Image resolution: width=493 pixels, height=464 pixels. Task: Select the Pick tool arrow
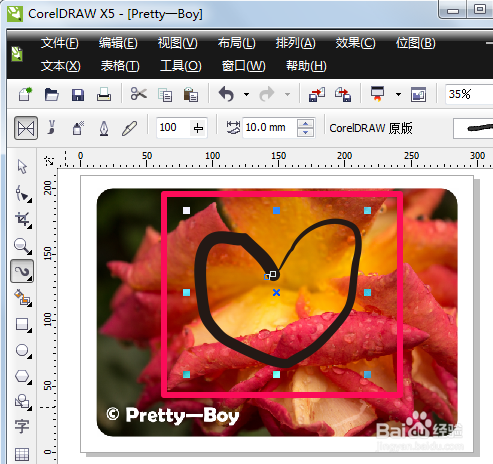click(22, 166)
